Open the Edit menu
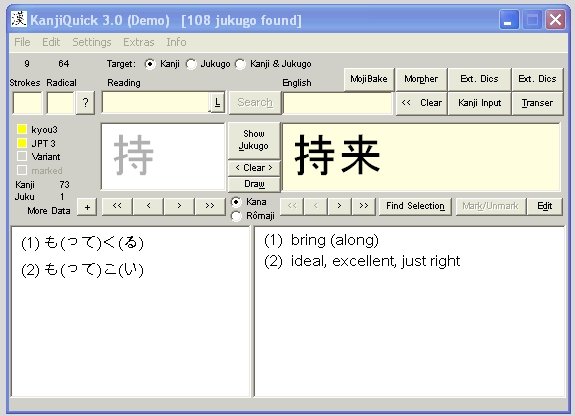This screenshot has height=416, width=575. [51, 42]
